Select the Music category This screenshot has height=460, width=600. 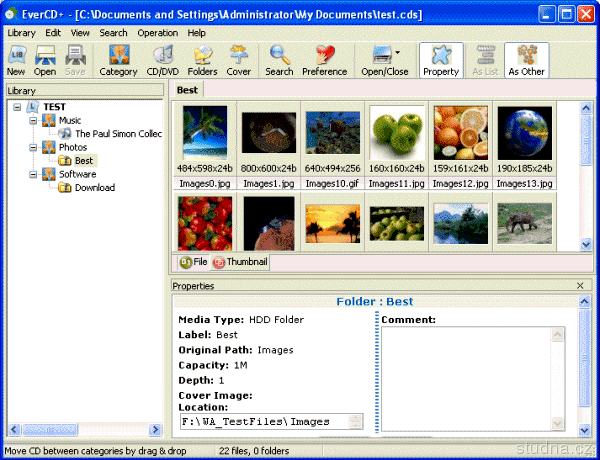(70, 121)
